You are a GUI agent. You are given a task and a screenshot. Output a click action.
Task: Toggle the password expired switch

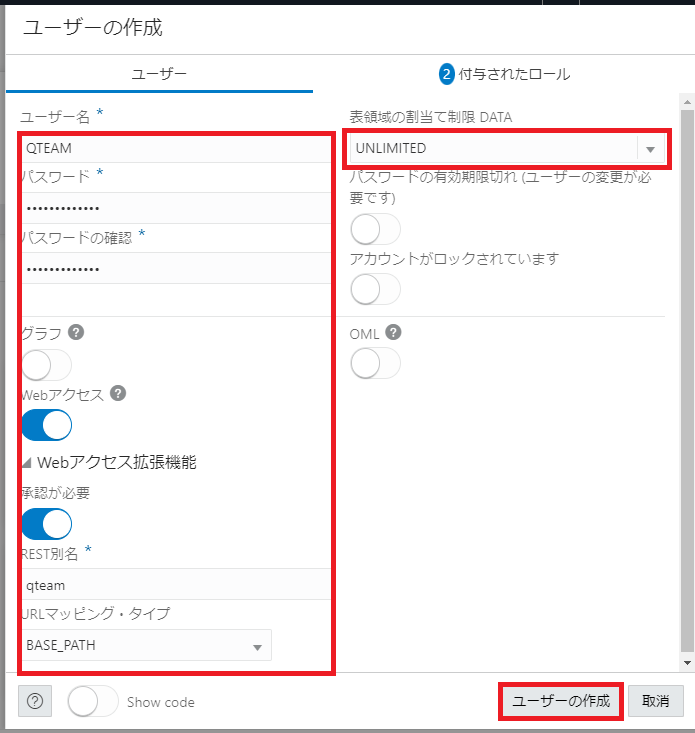pyautogui.click(x=375, y=229)
